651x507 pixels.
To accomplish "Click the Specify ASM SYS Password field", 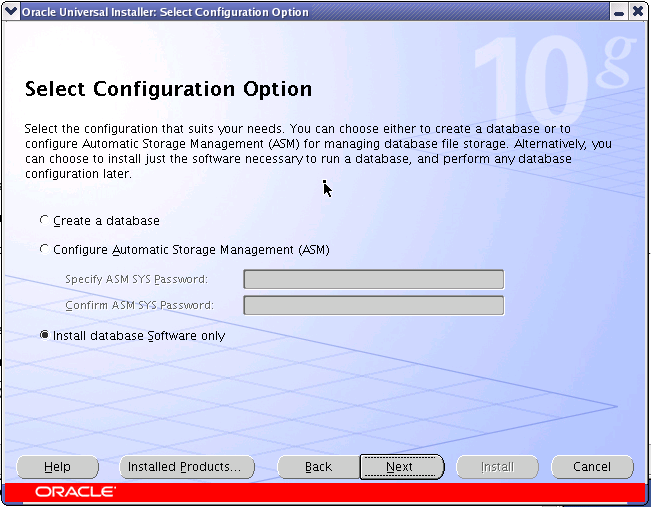I will 374,279.
